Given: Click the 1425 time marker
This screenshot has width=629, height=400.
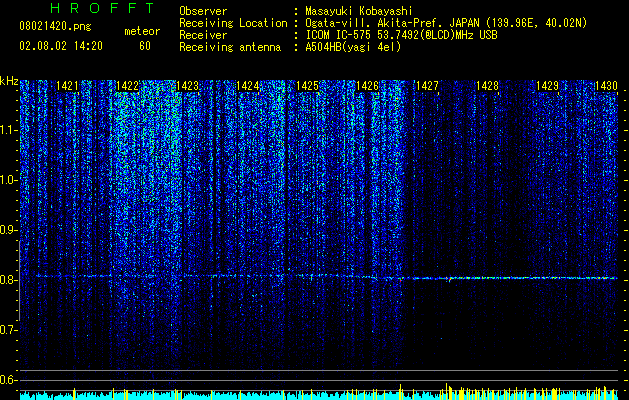Looking at the screenshot, I should click(307, 86).
